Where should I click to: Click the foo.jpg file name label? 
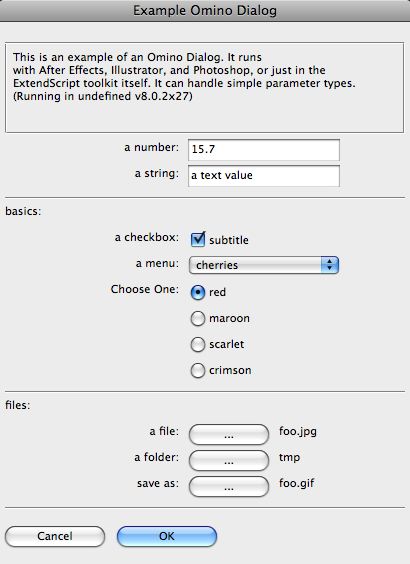298,431
